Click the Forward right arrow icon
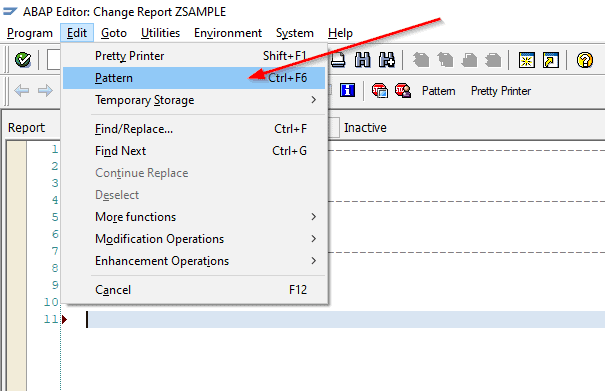The width and height of the screenshot is (605, 391). pyautogui.click(x=45, y=91)
